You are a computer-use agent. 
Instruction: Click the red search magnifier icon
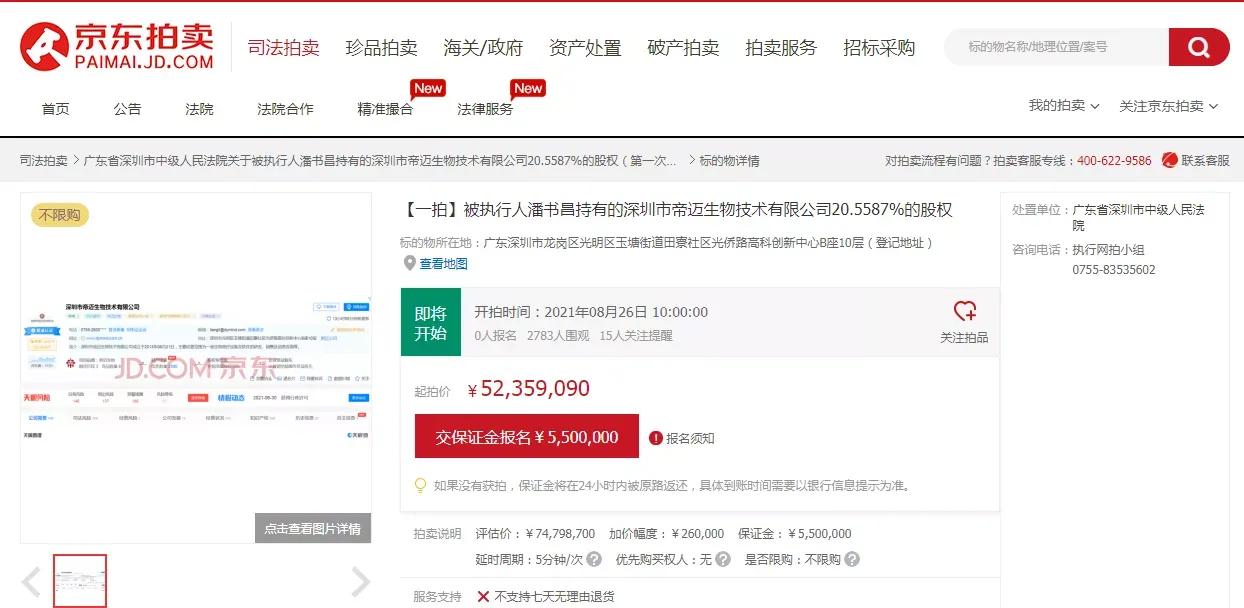point(1198,47)
